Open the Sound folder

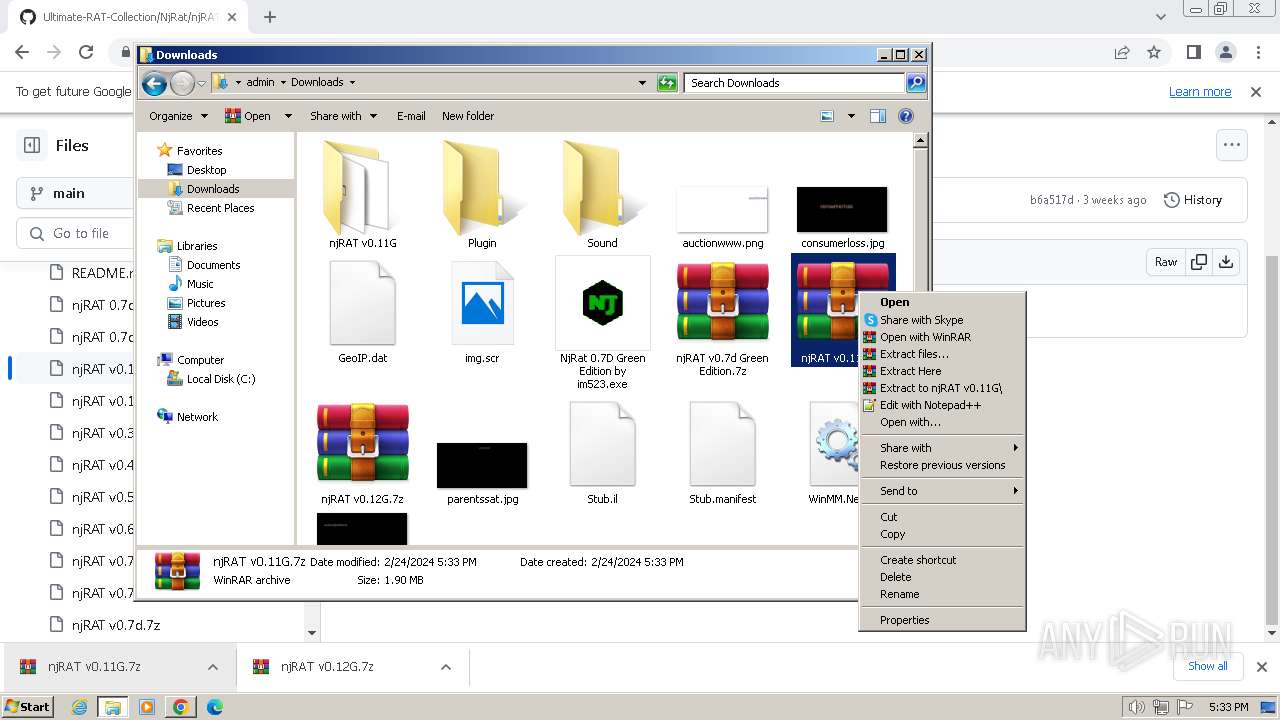(601, 188)
